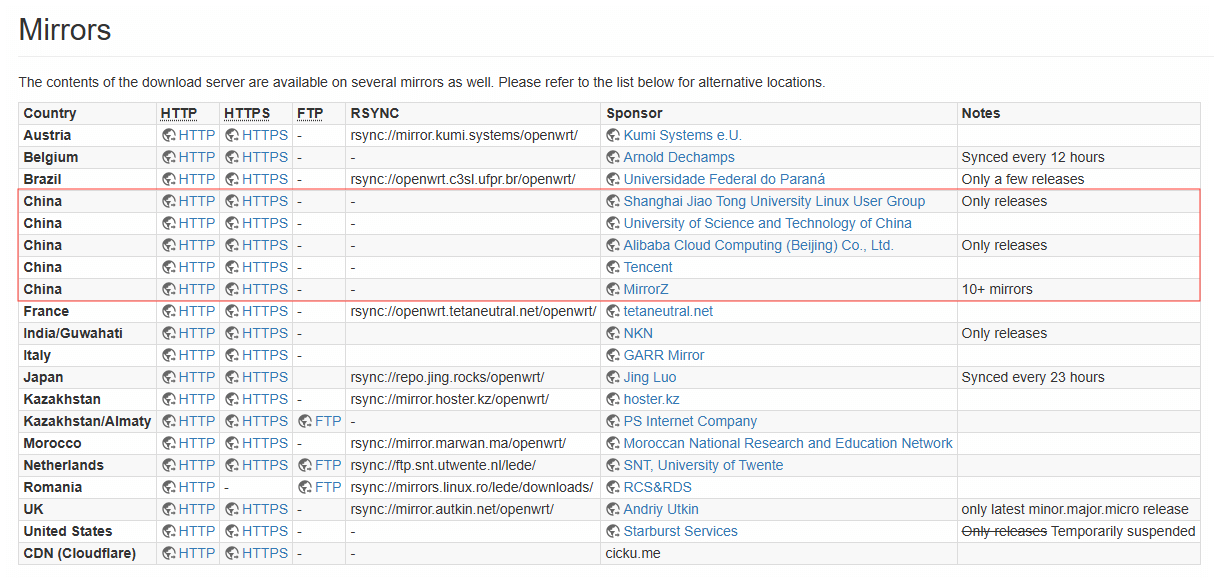Click the globe icon beside Kumi Systems e.U.
This screenshot has width=1214, height=583.
[x=614, y=135]
